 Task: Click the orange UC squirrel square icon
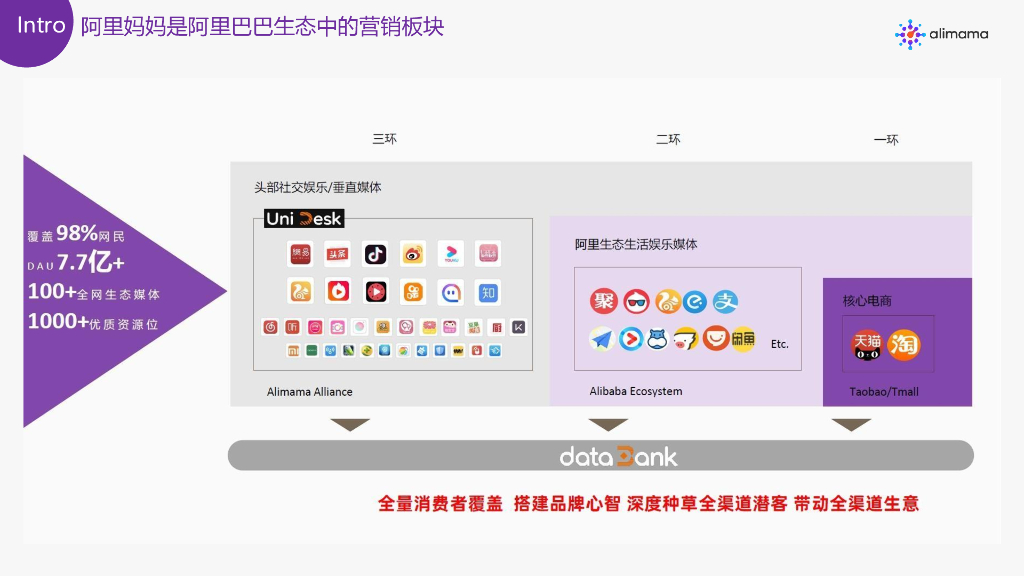coord(300,292)
